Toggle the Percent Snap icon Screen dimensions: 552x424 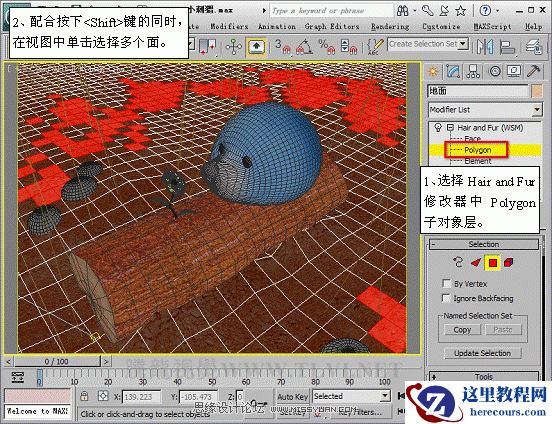[327, 47]
